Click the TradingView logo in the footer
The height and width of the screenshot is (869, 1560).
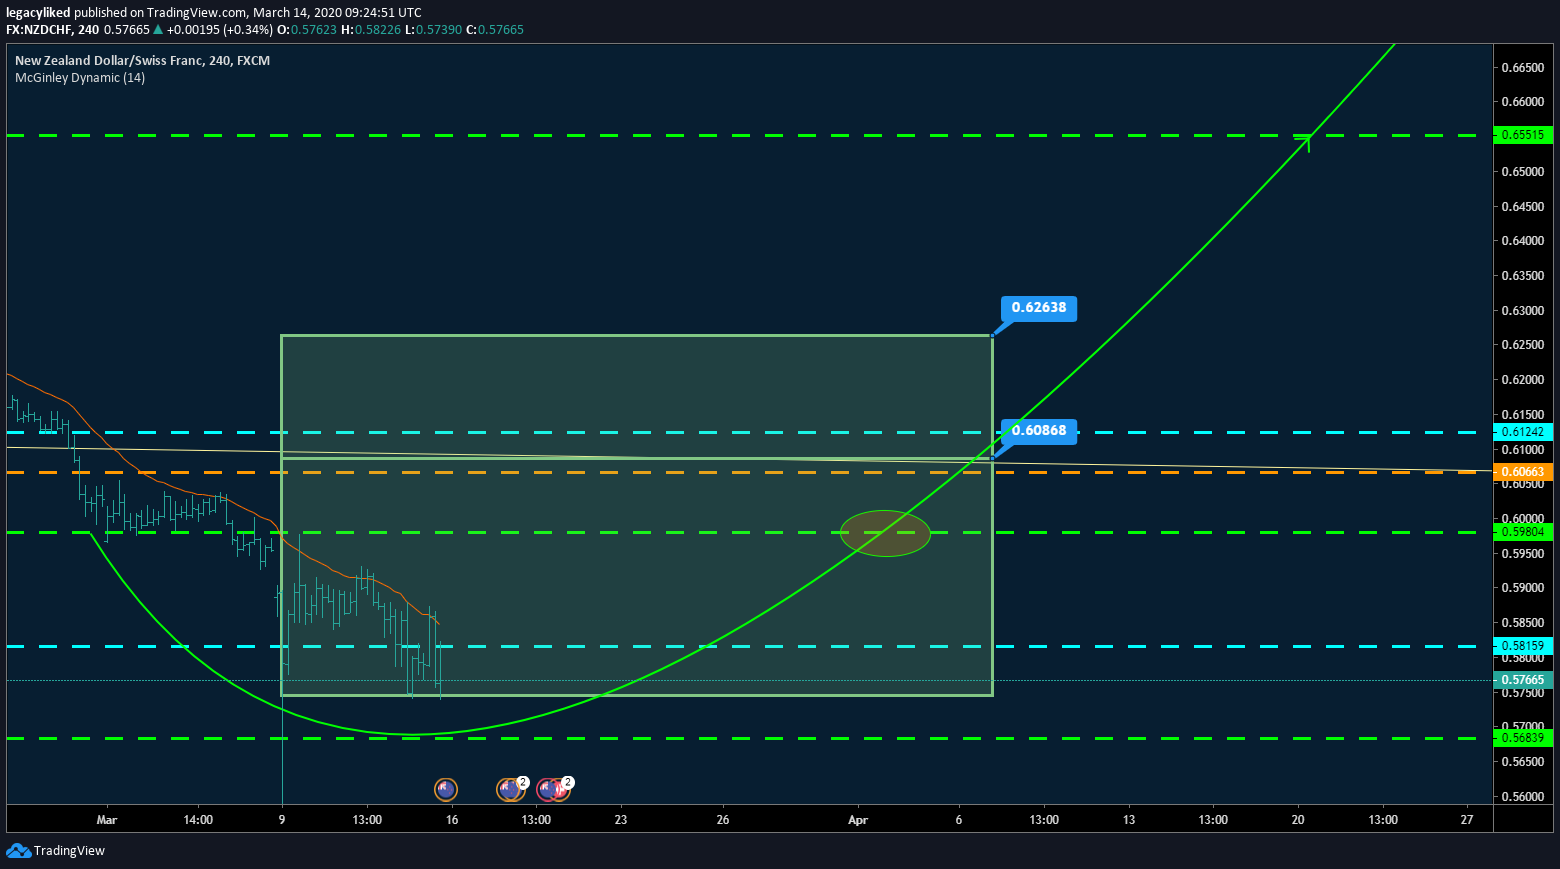[55, 851]
